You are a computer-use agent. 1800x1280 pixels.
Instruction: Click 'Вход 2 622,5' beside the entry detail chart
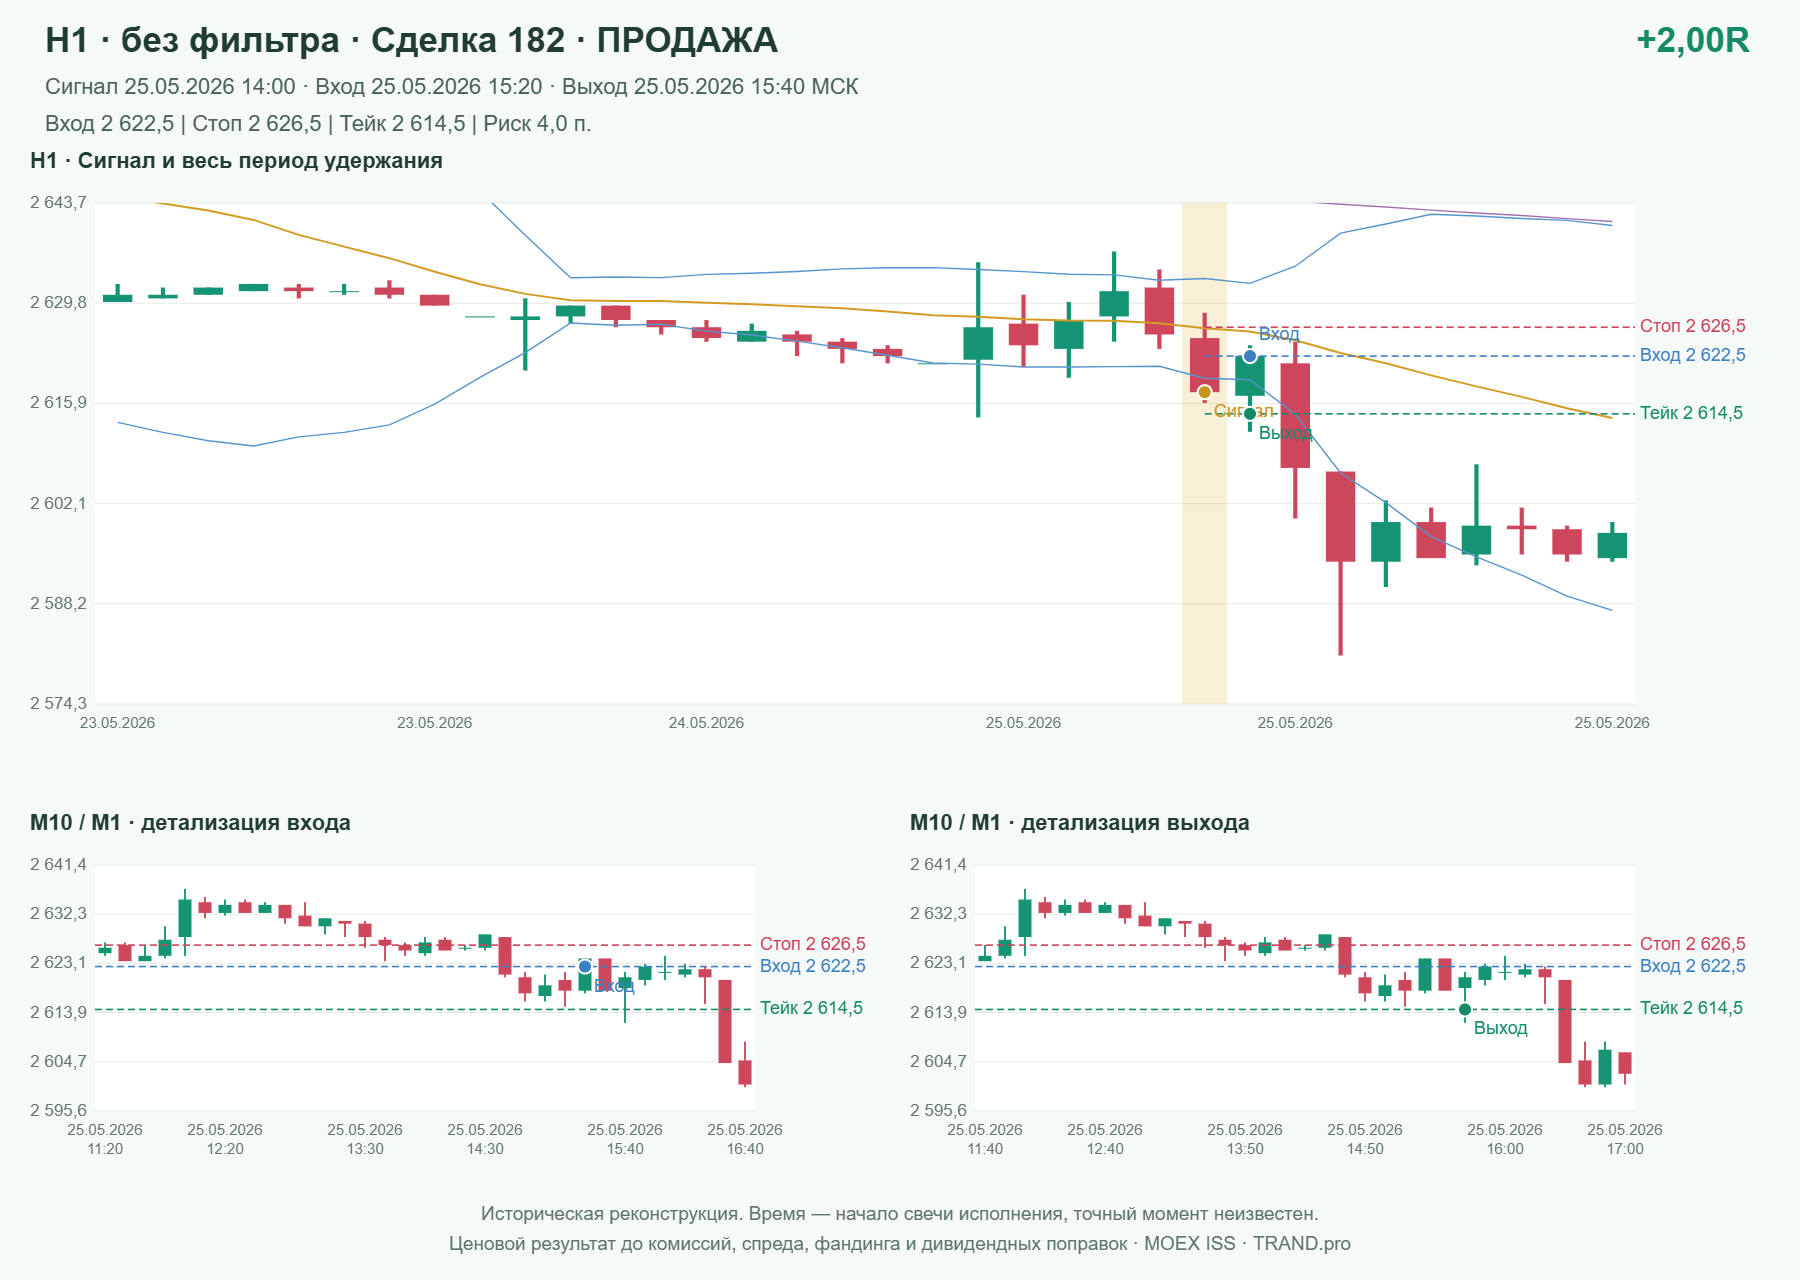click(812, 966)
